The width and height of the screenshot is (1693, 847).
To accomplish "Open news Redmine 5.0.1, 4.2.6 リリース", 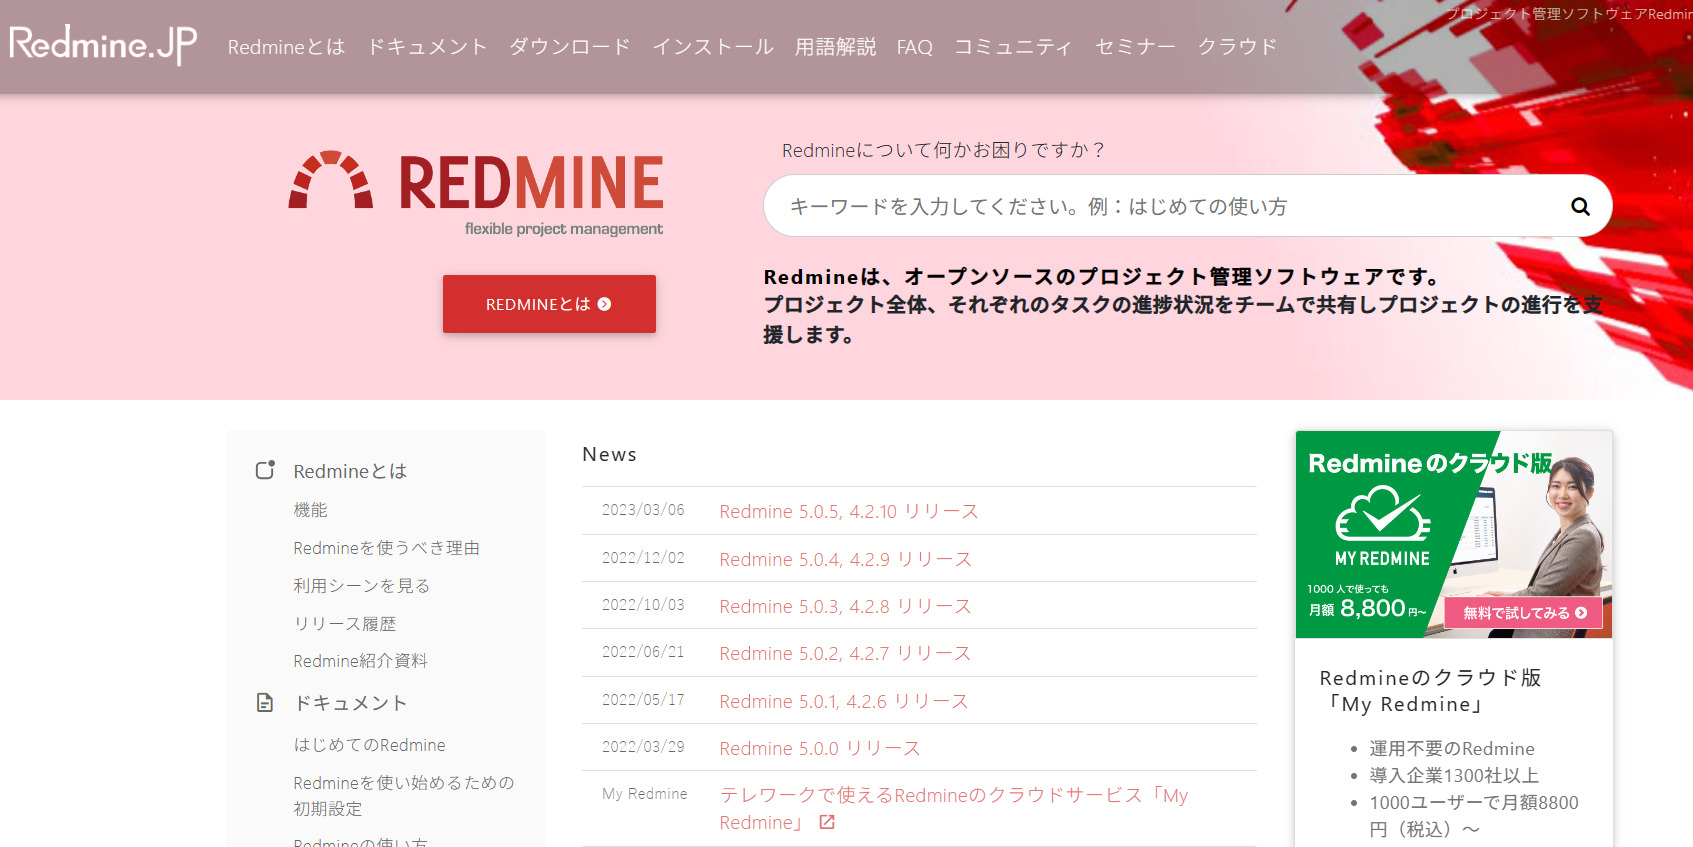I will pyautogui.click(x=844, y=701).
